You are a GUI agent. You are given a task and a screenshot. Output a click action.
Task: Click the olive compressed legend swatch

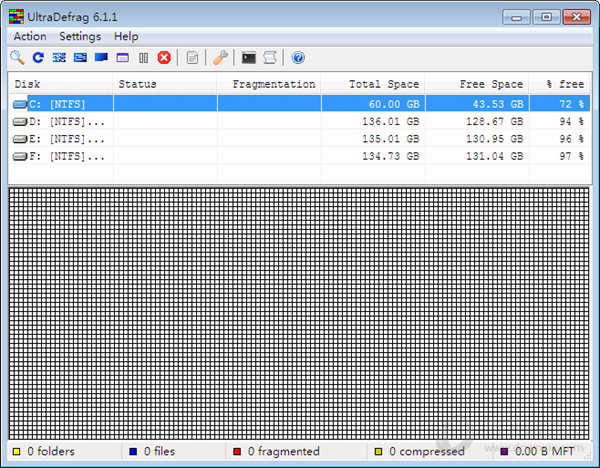click(x=378, y=452)
